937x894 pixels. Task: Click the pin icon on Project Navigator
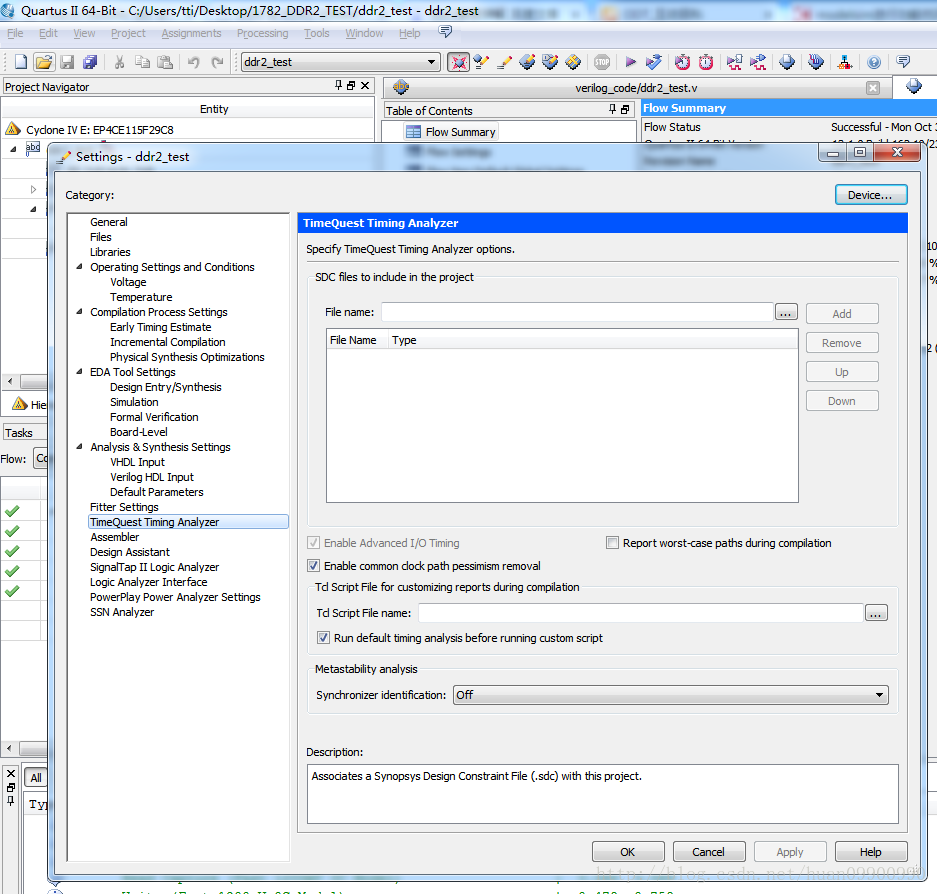[x=338, y=85]
